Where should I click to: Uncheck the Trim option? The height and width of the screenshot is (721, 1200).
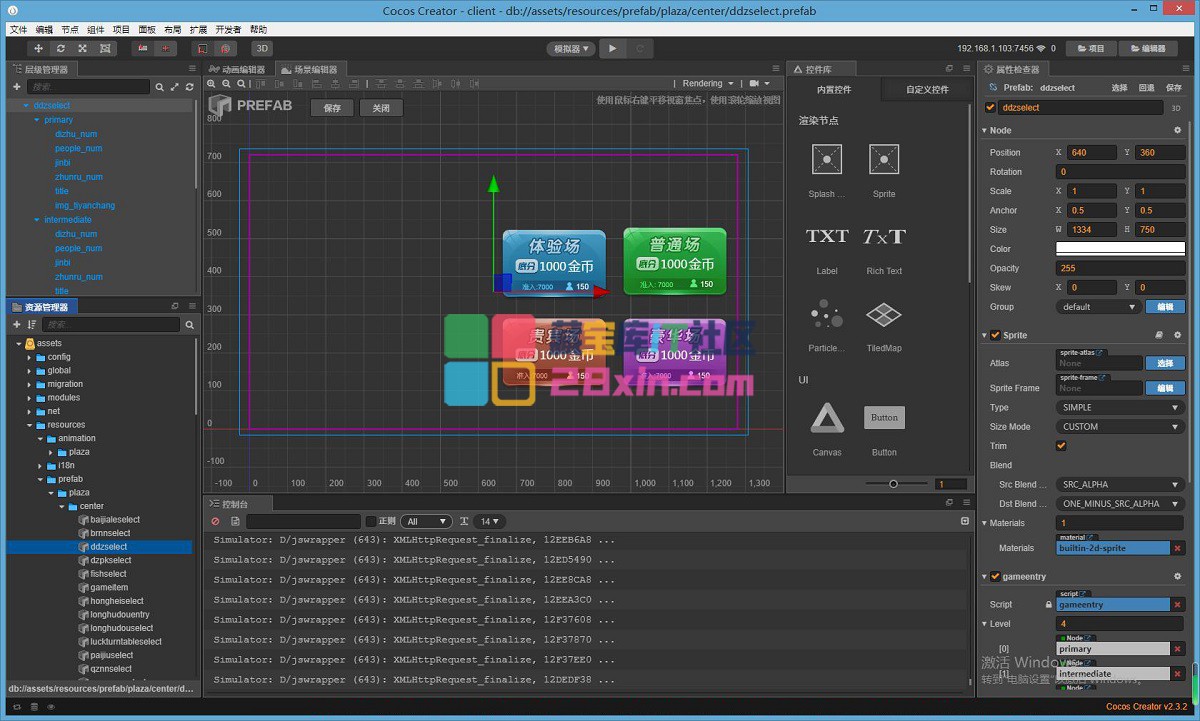coord(1061,446)
